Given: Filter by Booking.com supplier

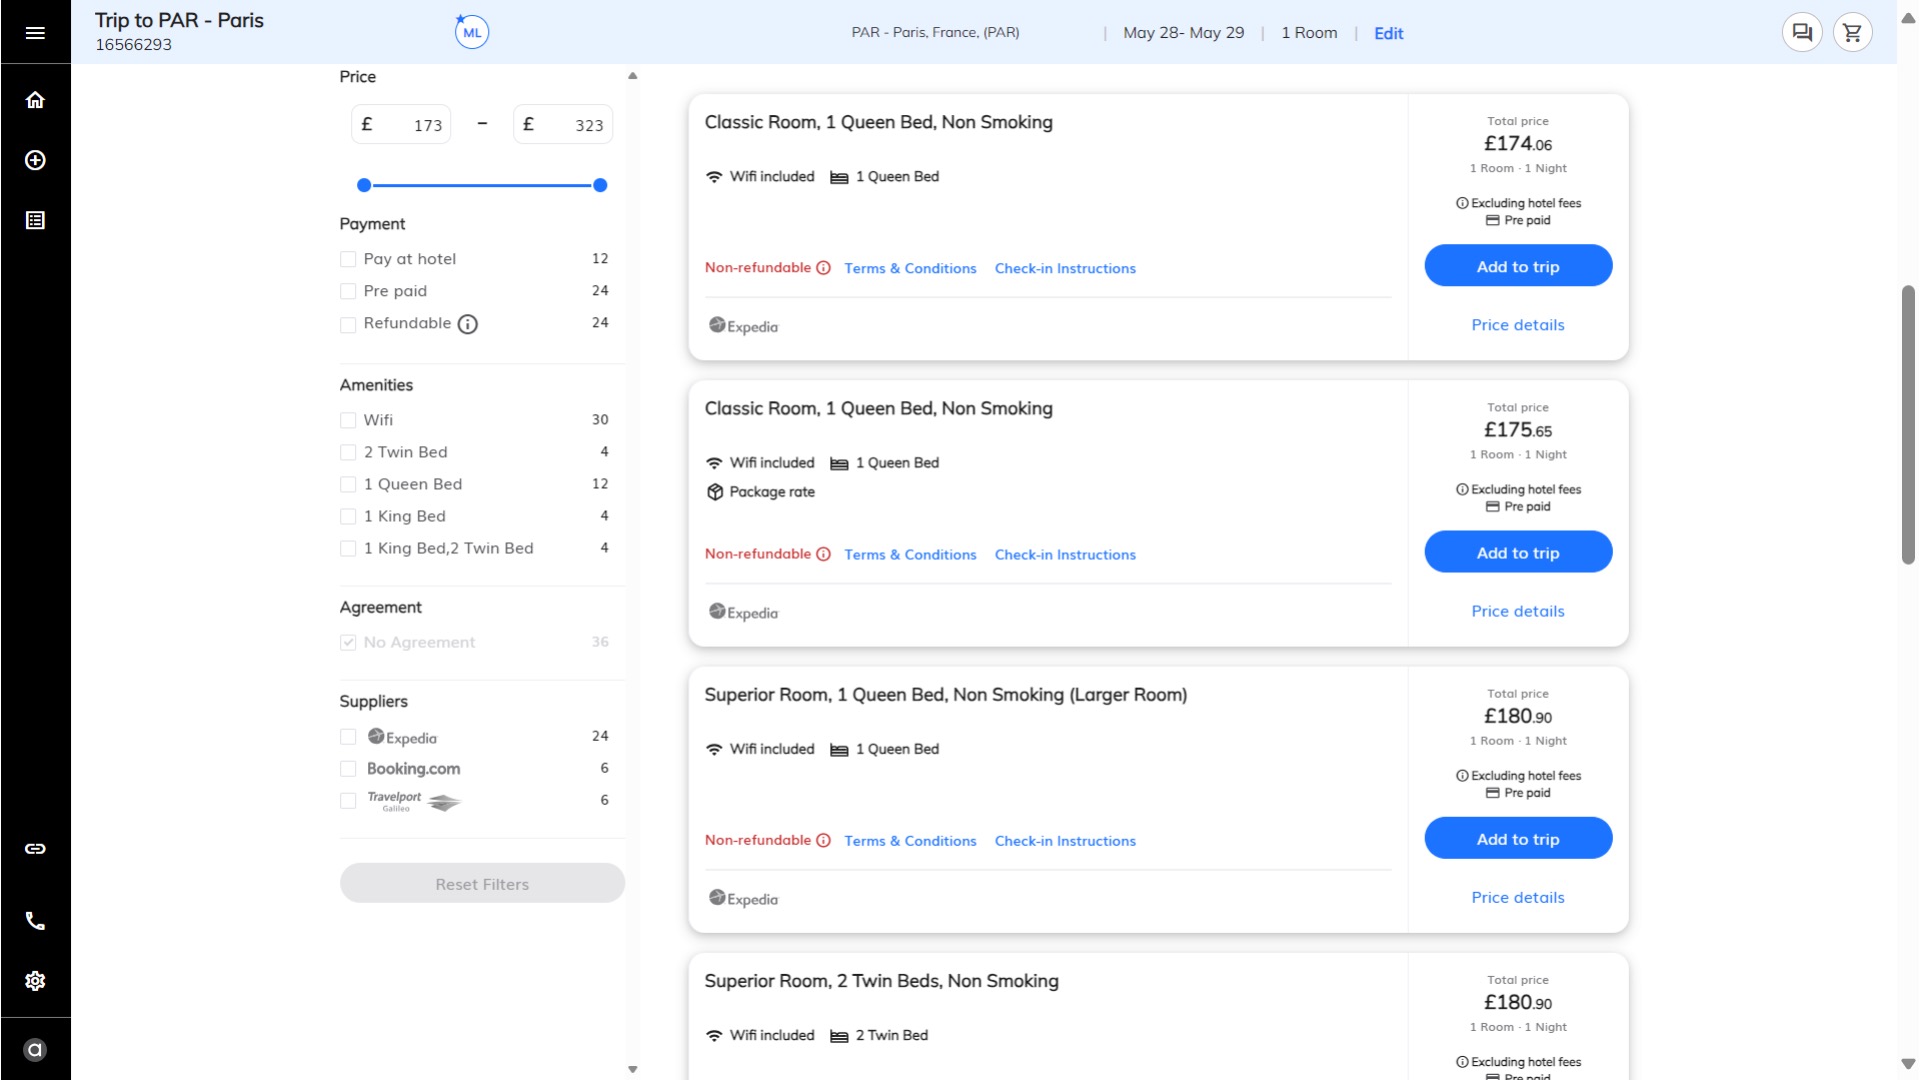Looking at the screenshot, I should click(348, 769).
